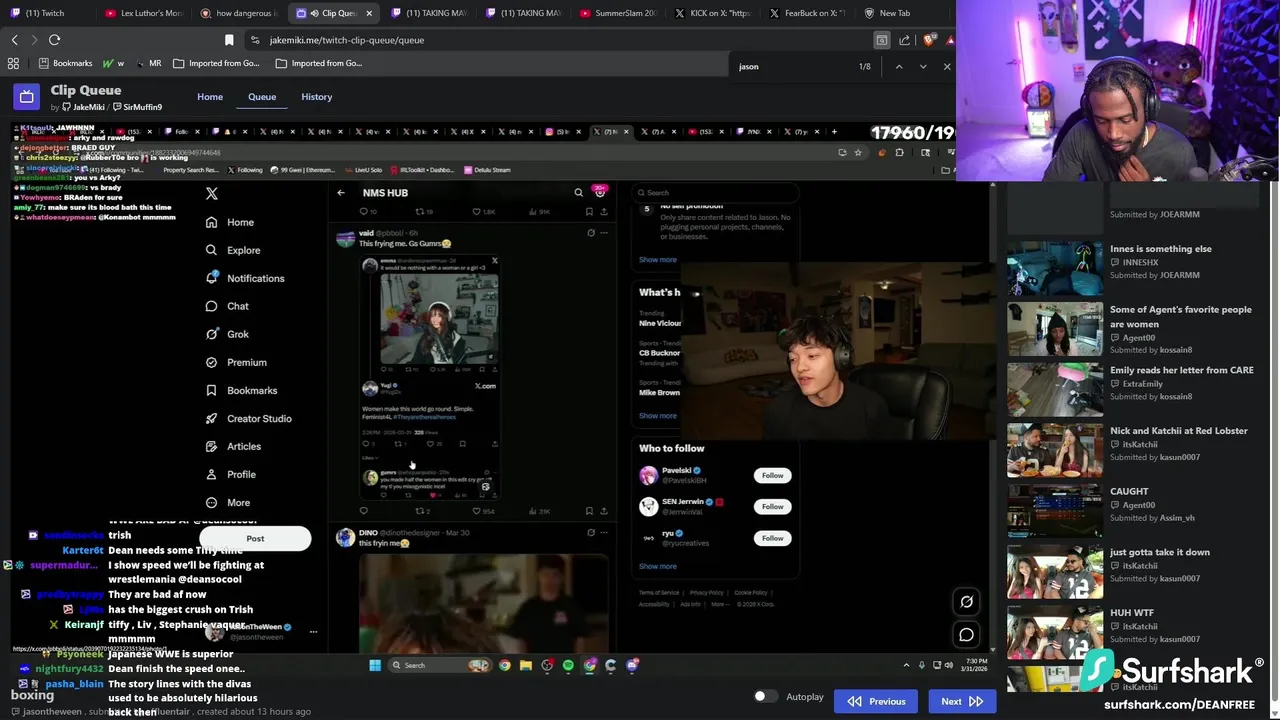1280x720 pixels.
Task: Click the floating Grok button at bottom right
Action: [x=966, y=602]
